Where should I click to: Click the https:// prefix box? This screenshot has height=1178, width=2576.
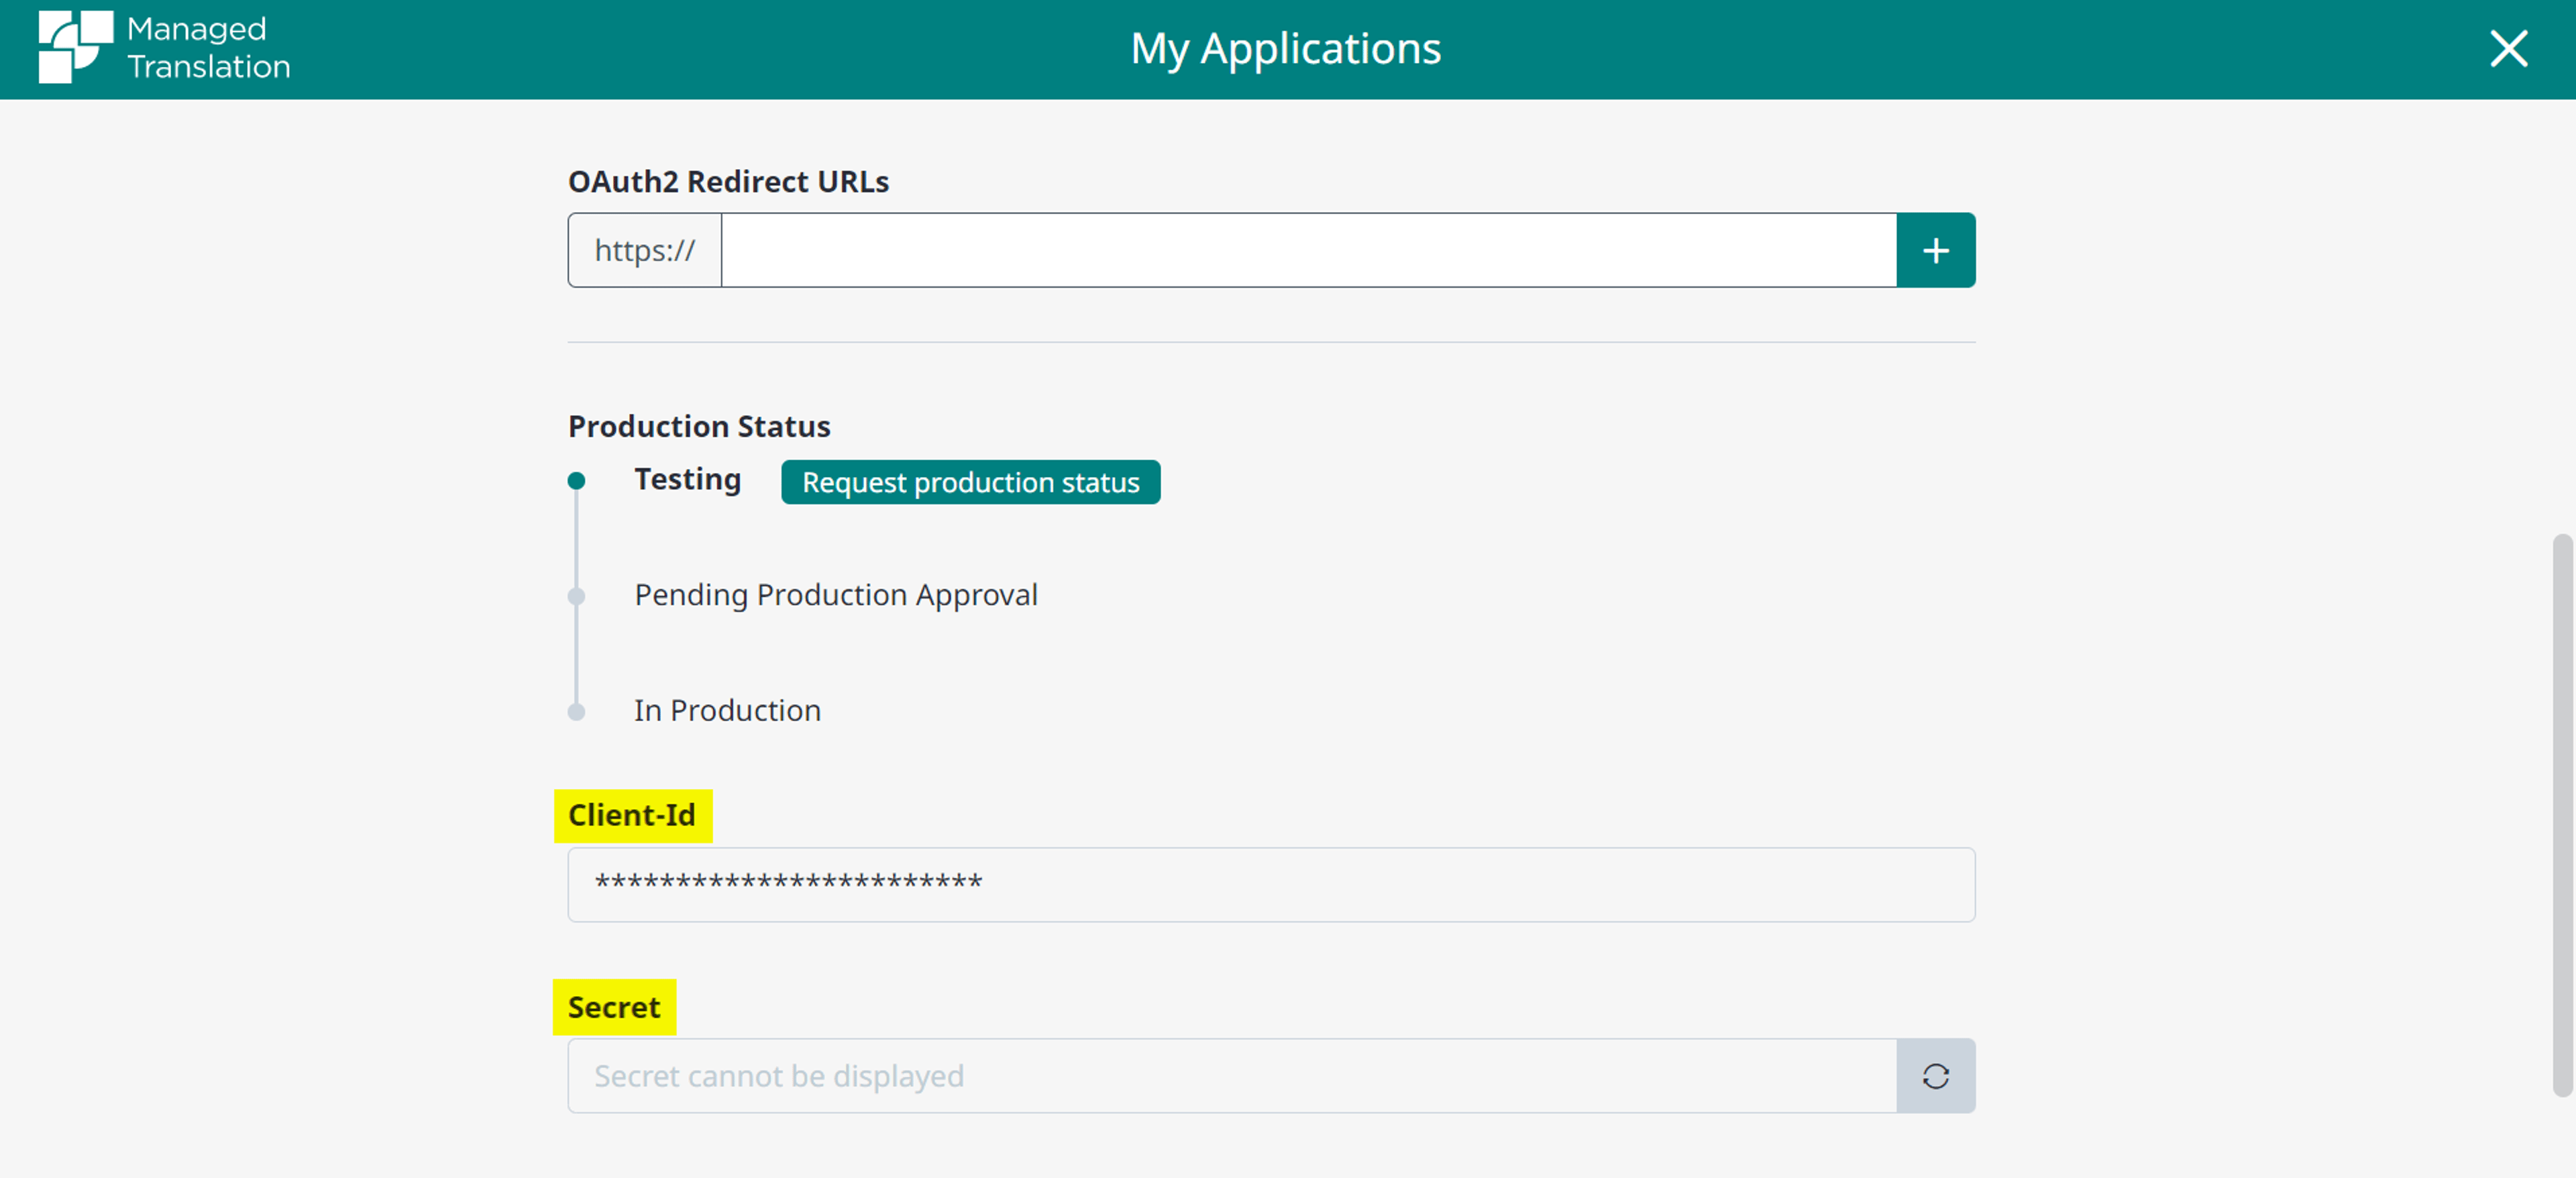[645, 250]
